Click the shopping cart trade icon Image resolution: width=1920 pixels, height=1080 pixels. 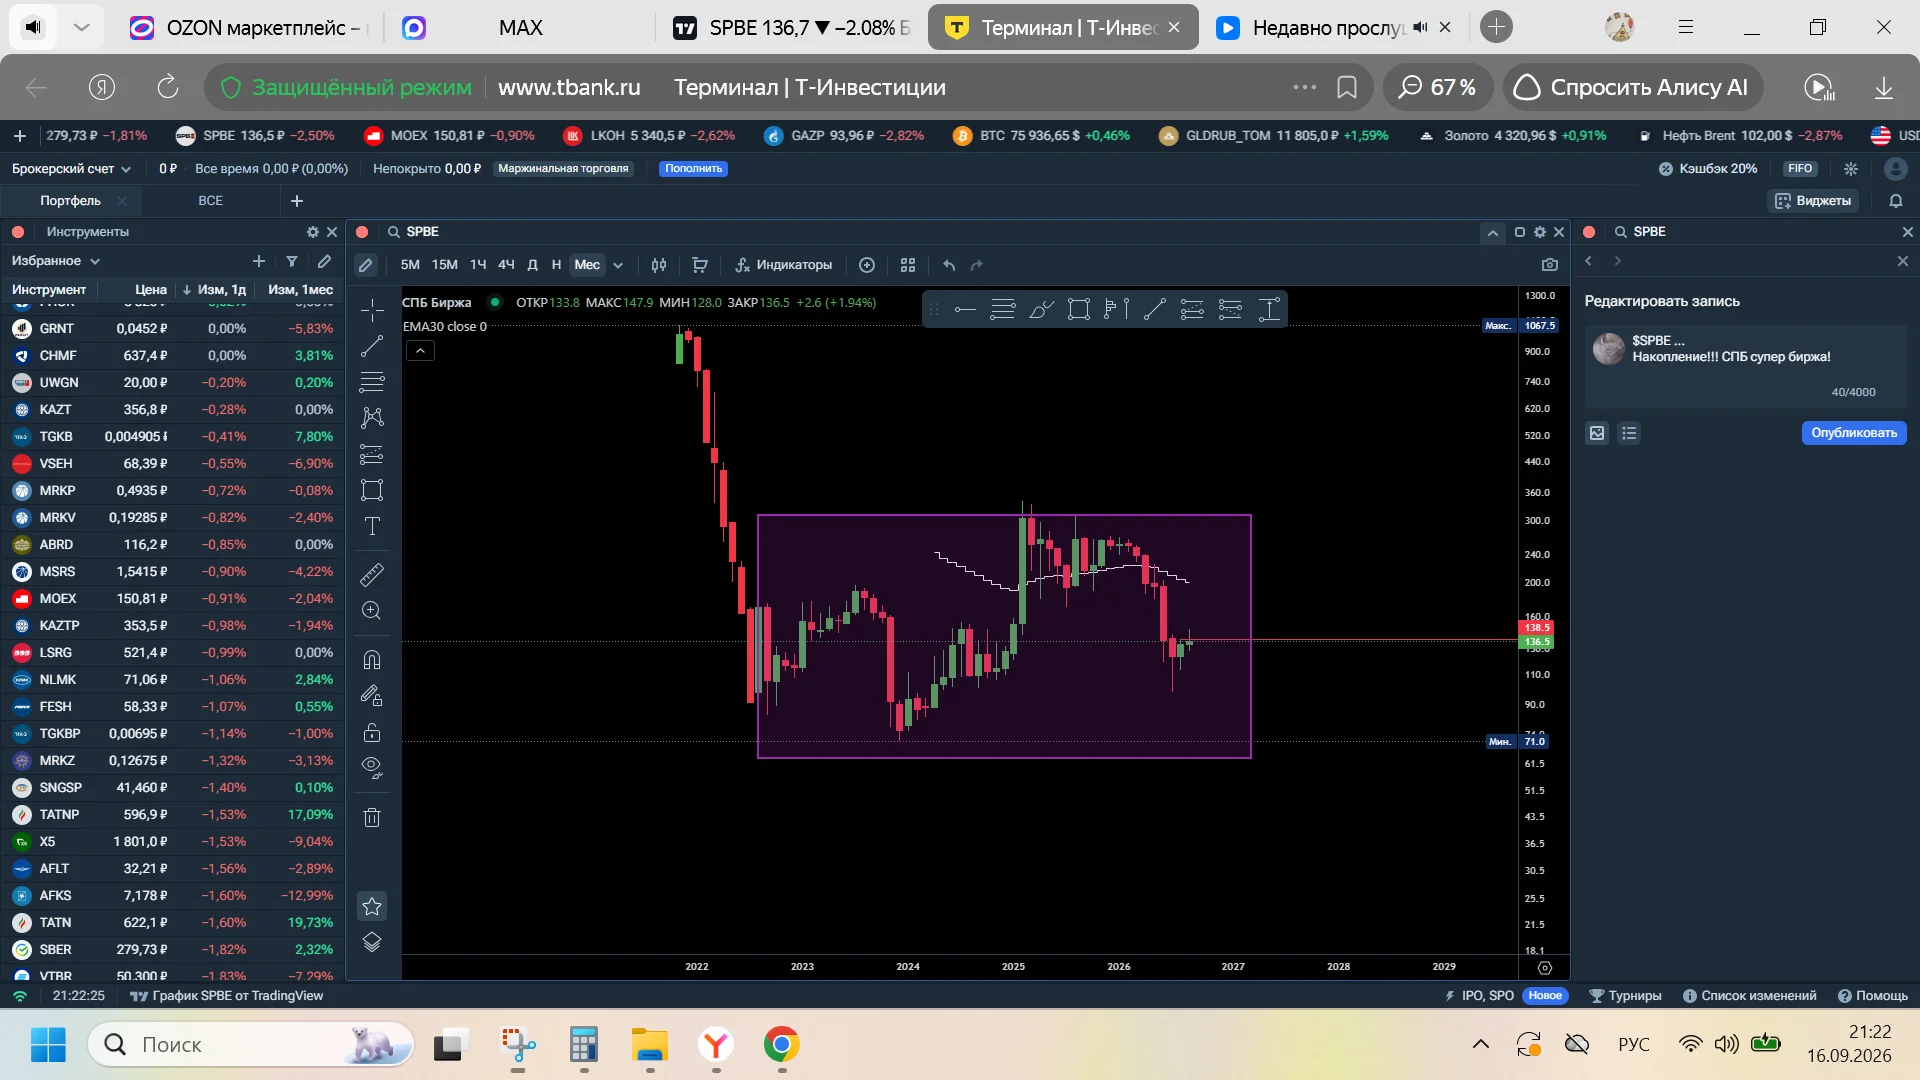700,265
